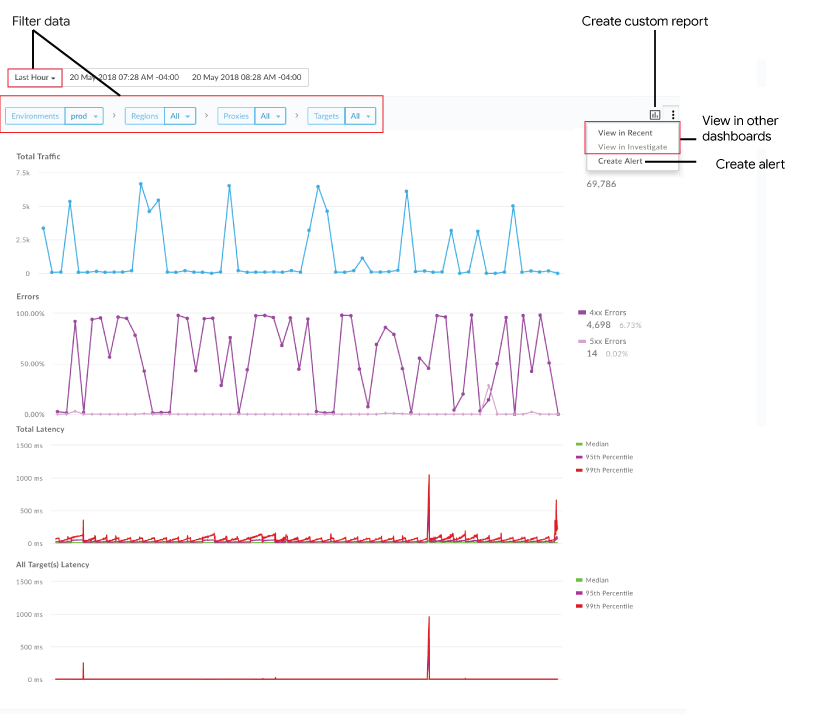Click the Proxies breadcrumb chevron separator

tap(297, 116)
